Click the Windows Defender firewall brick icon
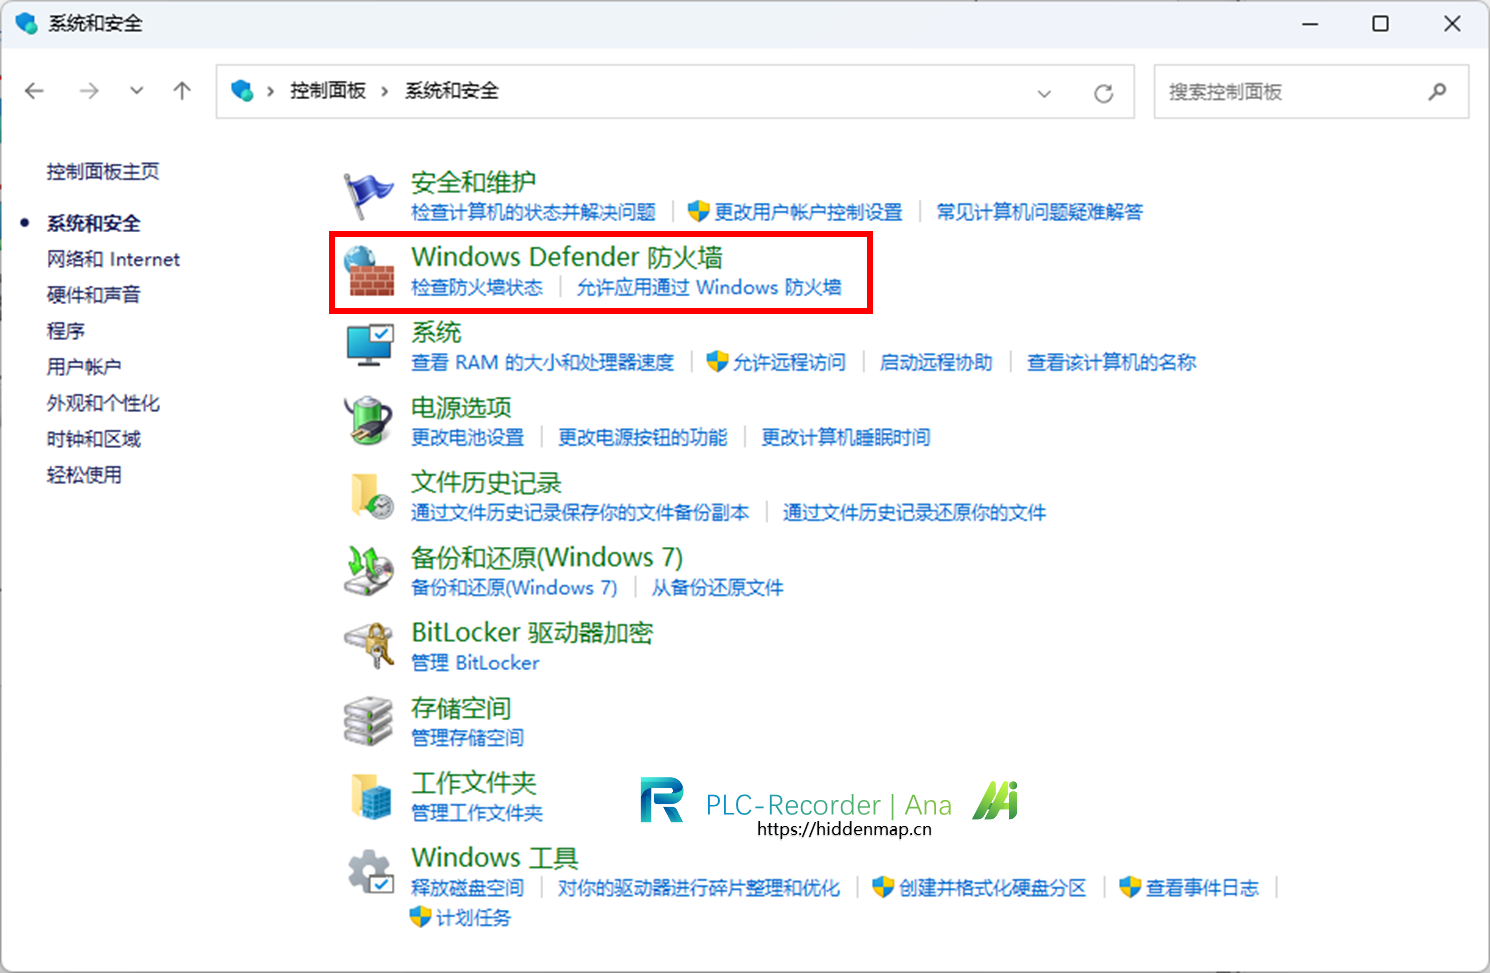Screen dimensions: 1490x973 (369, 271)
